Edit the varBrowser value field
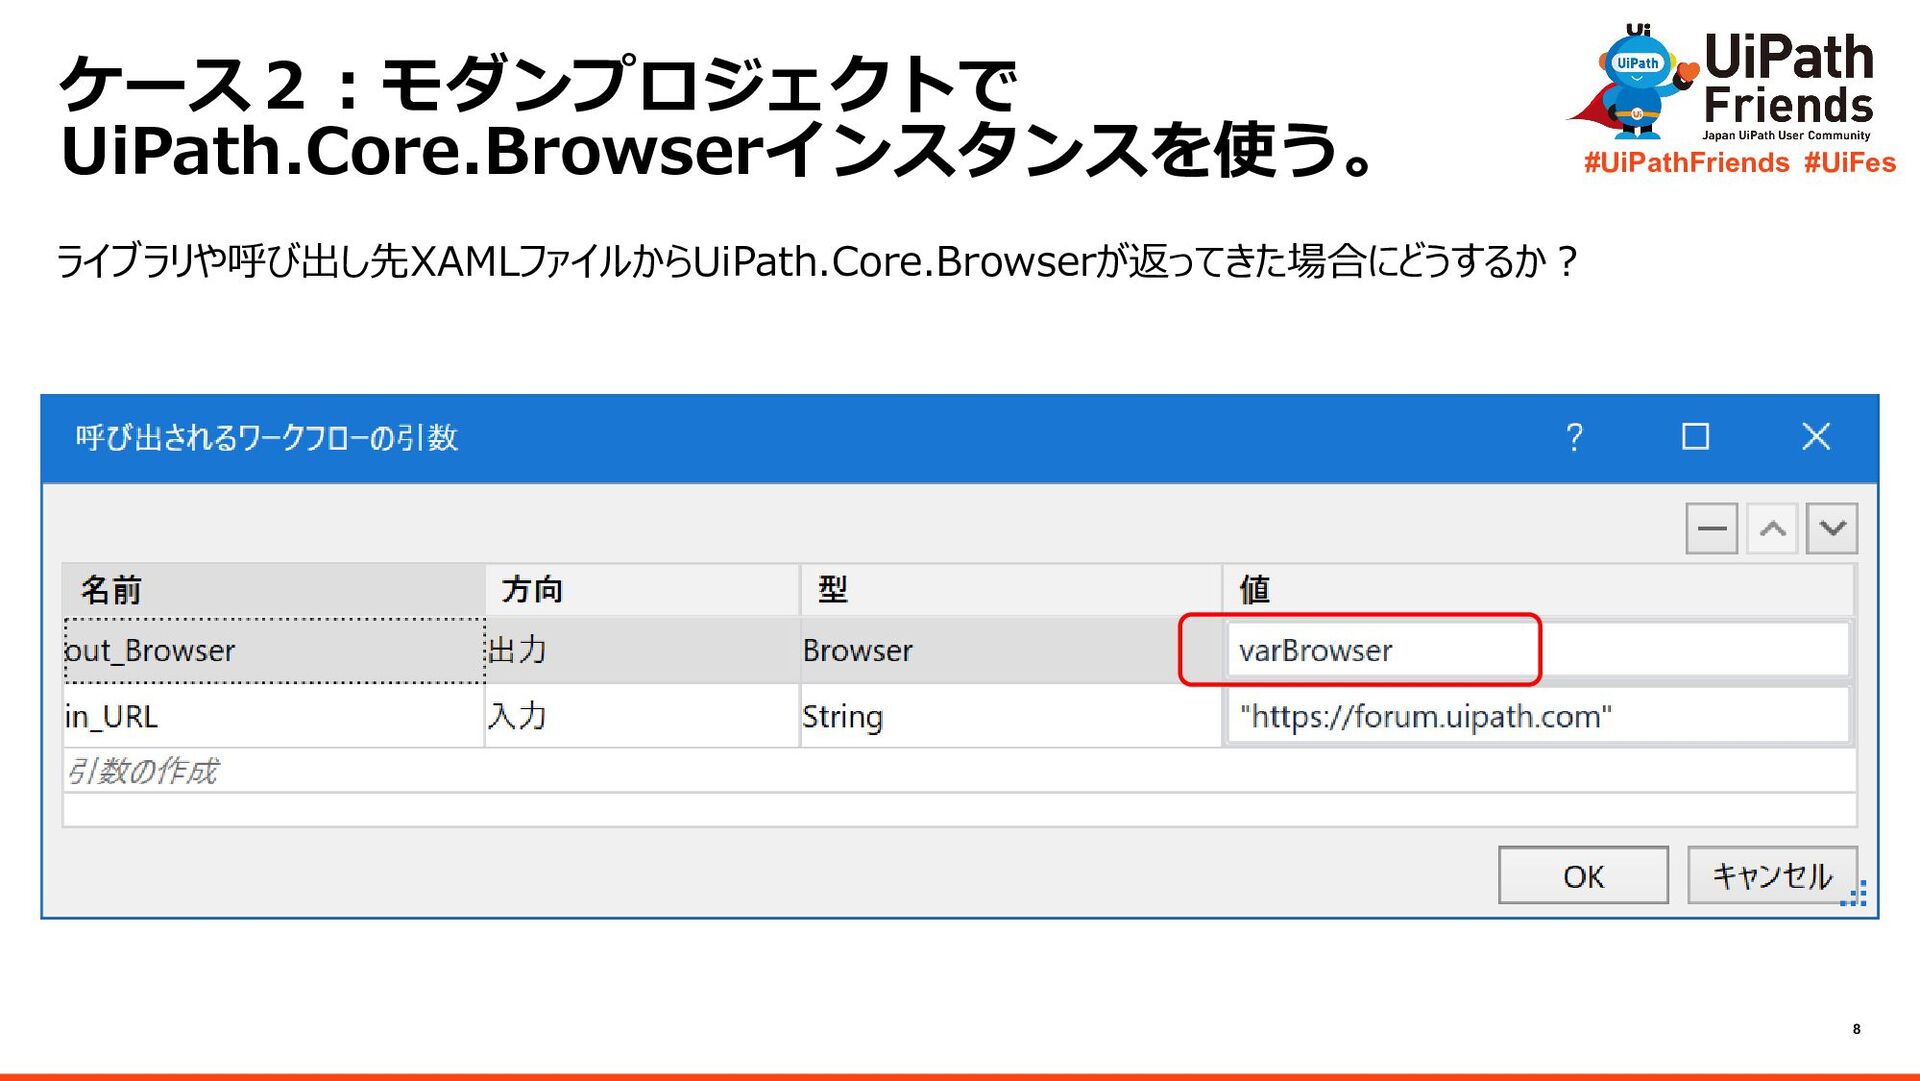1920x1081 pixels. tap(1538, 650)
